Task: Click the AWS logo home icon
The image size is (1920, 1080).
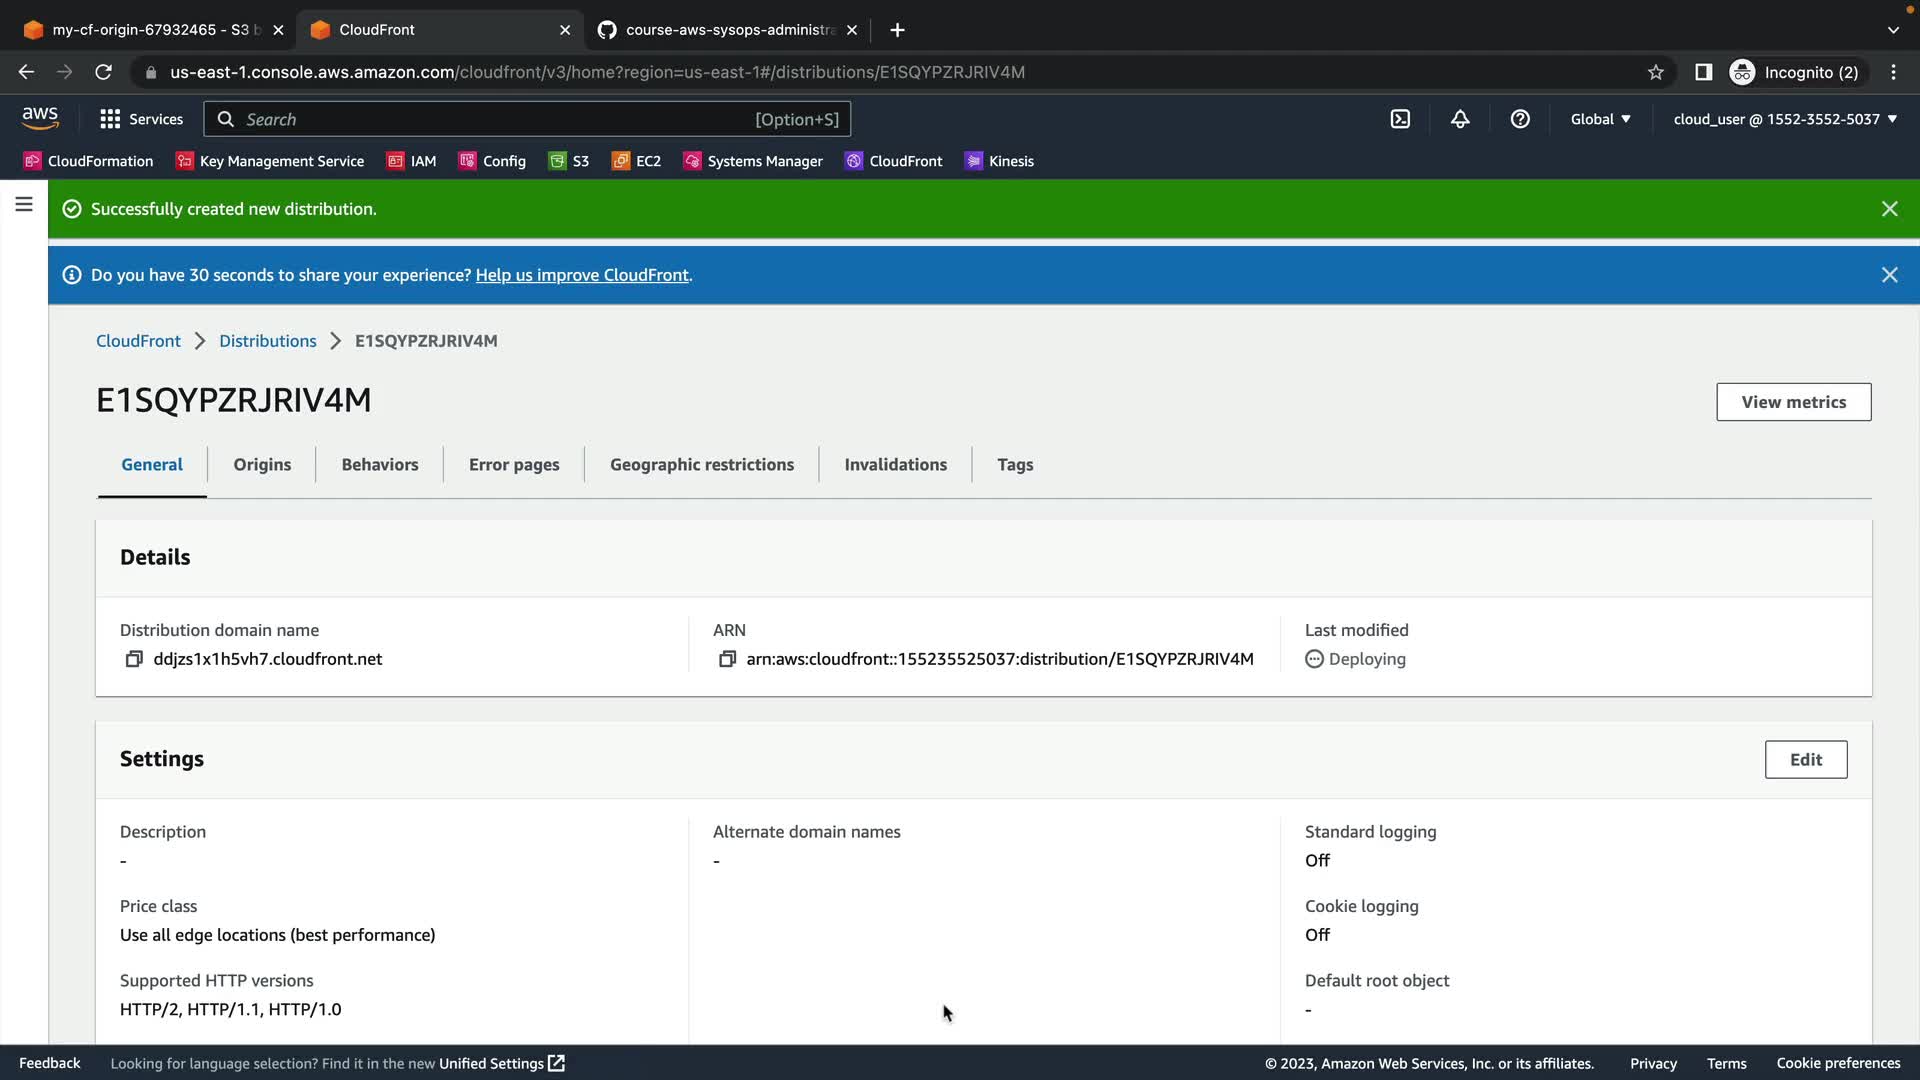Action: click(40, 118)
